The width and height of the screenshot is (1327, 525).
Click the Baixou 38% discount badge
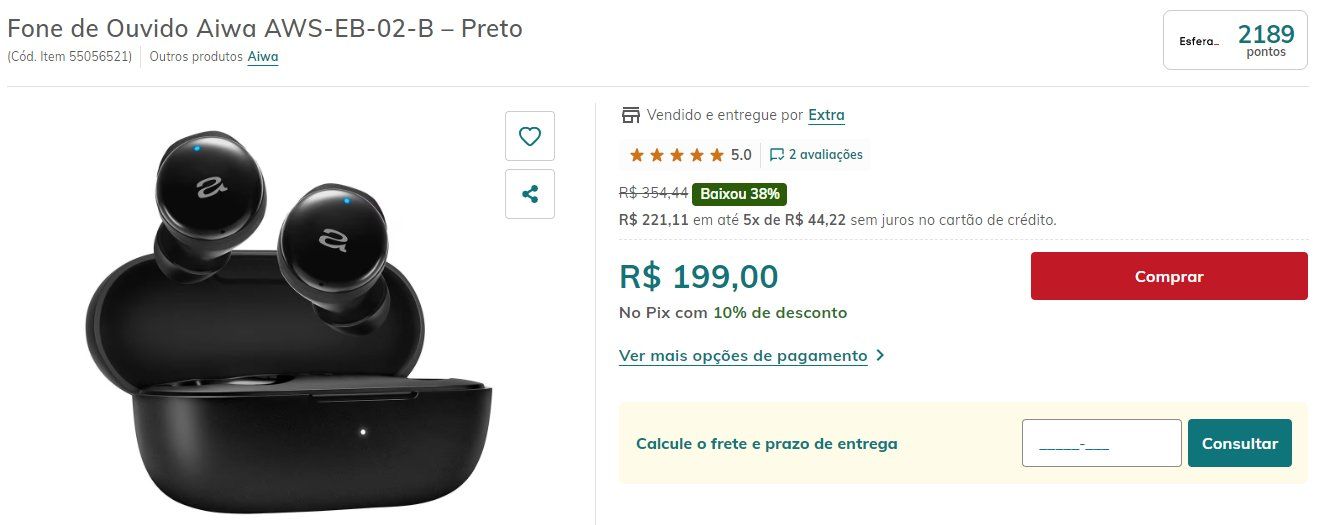(x=741, y=193)
